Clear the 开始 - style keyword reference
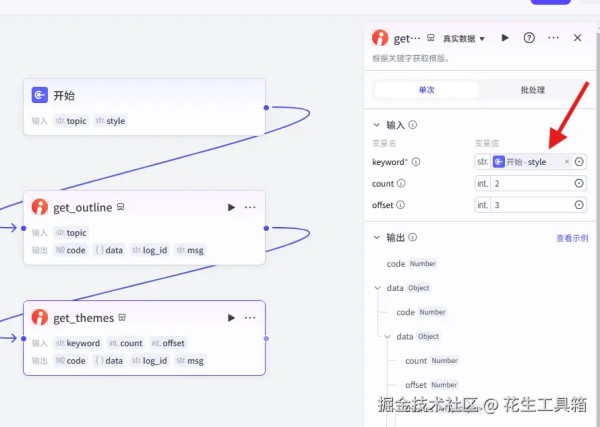600x427 pixels. (x=567, y=162)
